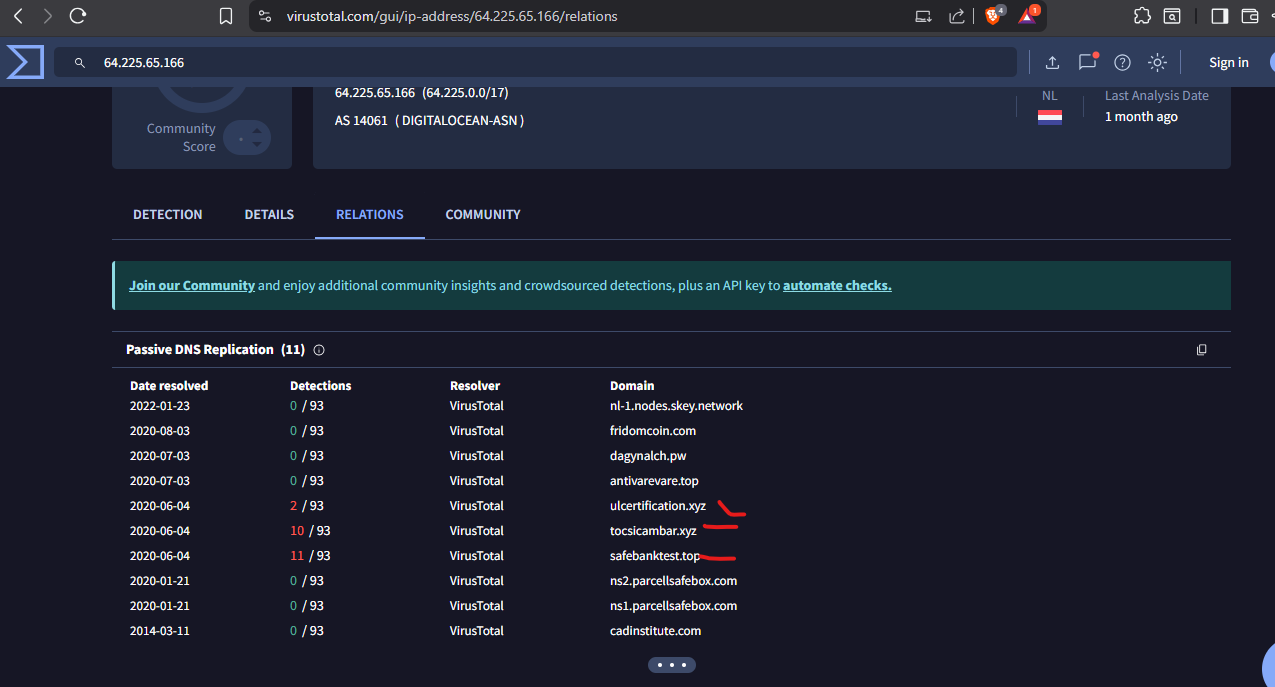Share this page from address bar
The height and width of the screenshot is (687, 1275).
coord(957,16)
